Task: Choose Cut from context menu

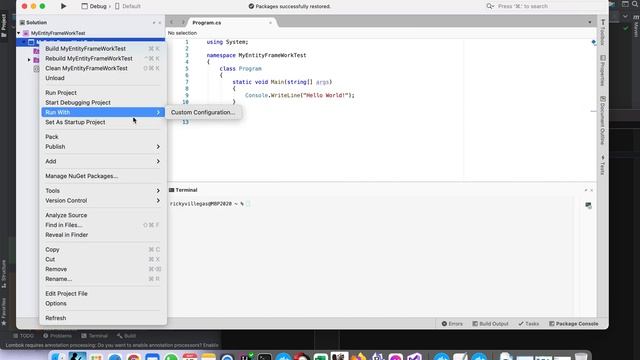Action: (x=102, y=259)
